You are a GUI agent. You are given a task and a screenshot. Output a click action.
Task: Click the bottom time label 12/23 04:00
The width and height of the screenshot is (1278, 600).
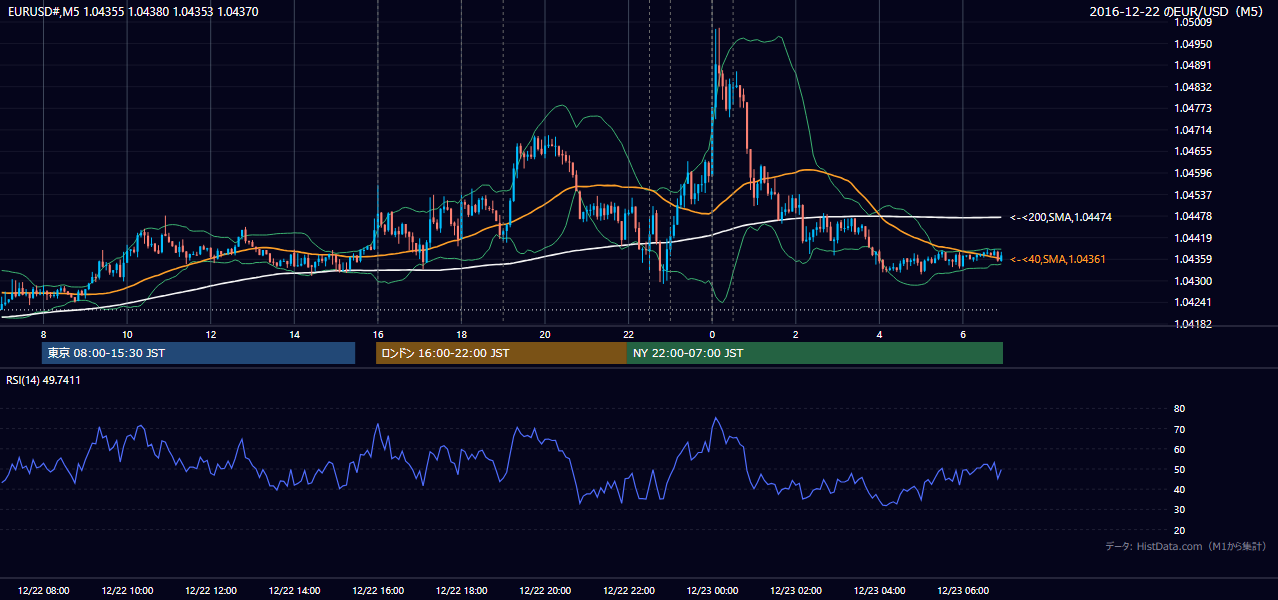coord(879,591)
